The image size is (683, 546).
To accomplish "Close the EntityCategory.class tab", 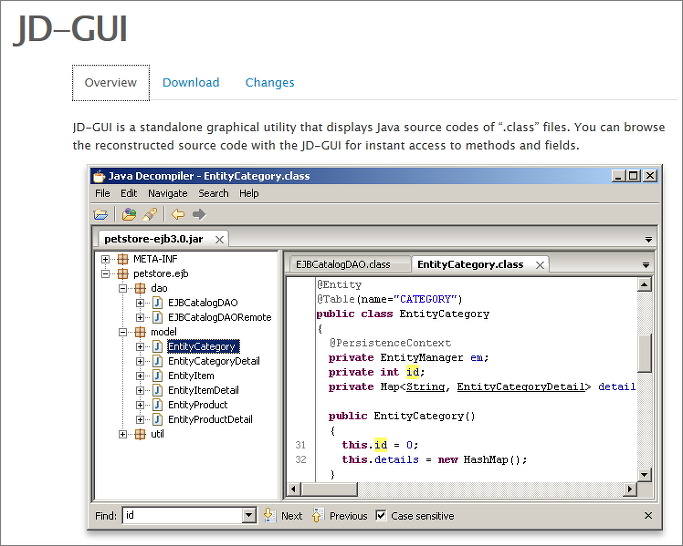I will click(540, 265).
